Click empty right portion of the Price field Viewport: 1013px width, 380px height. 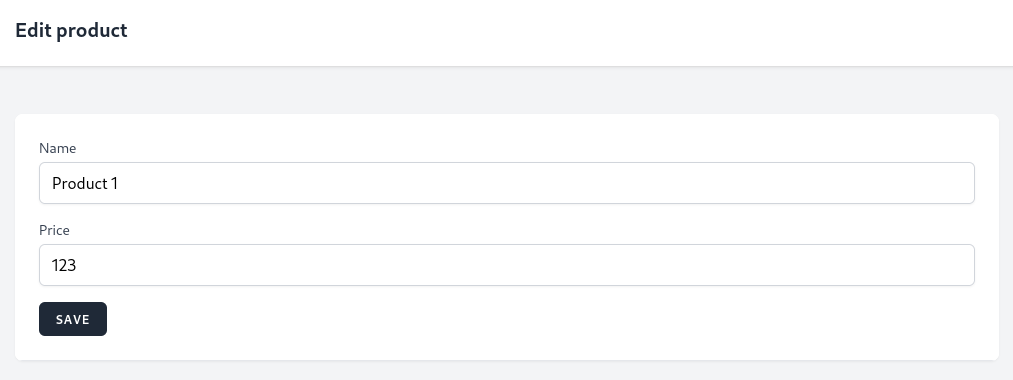711,265
